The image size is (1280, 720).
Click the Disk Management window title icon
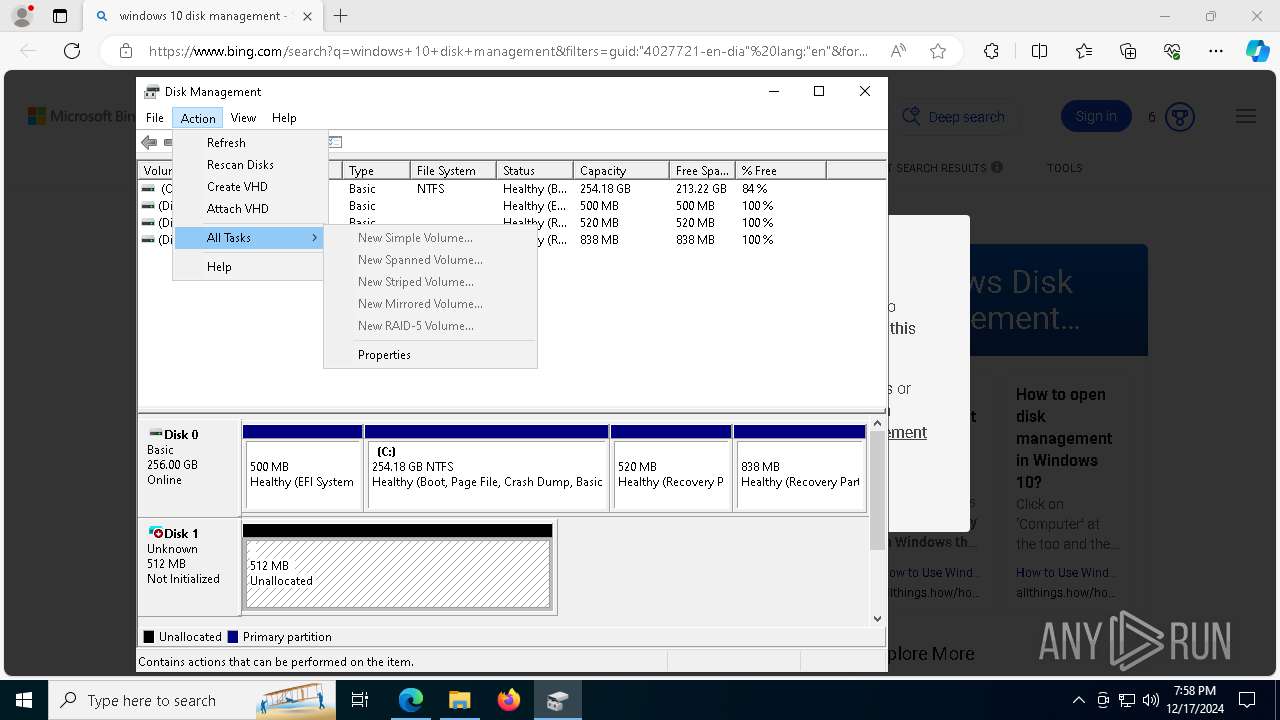152,91
